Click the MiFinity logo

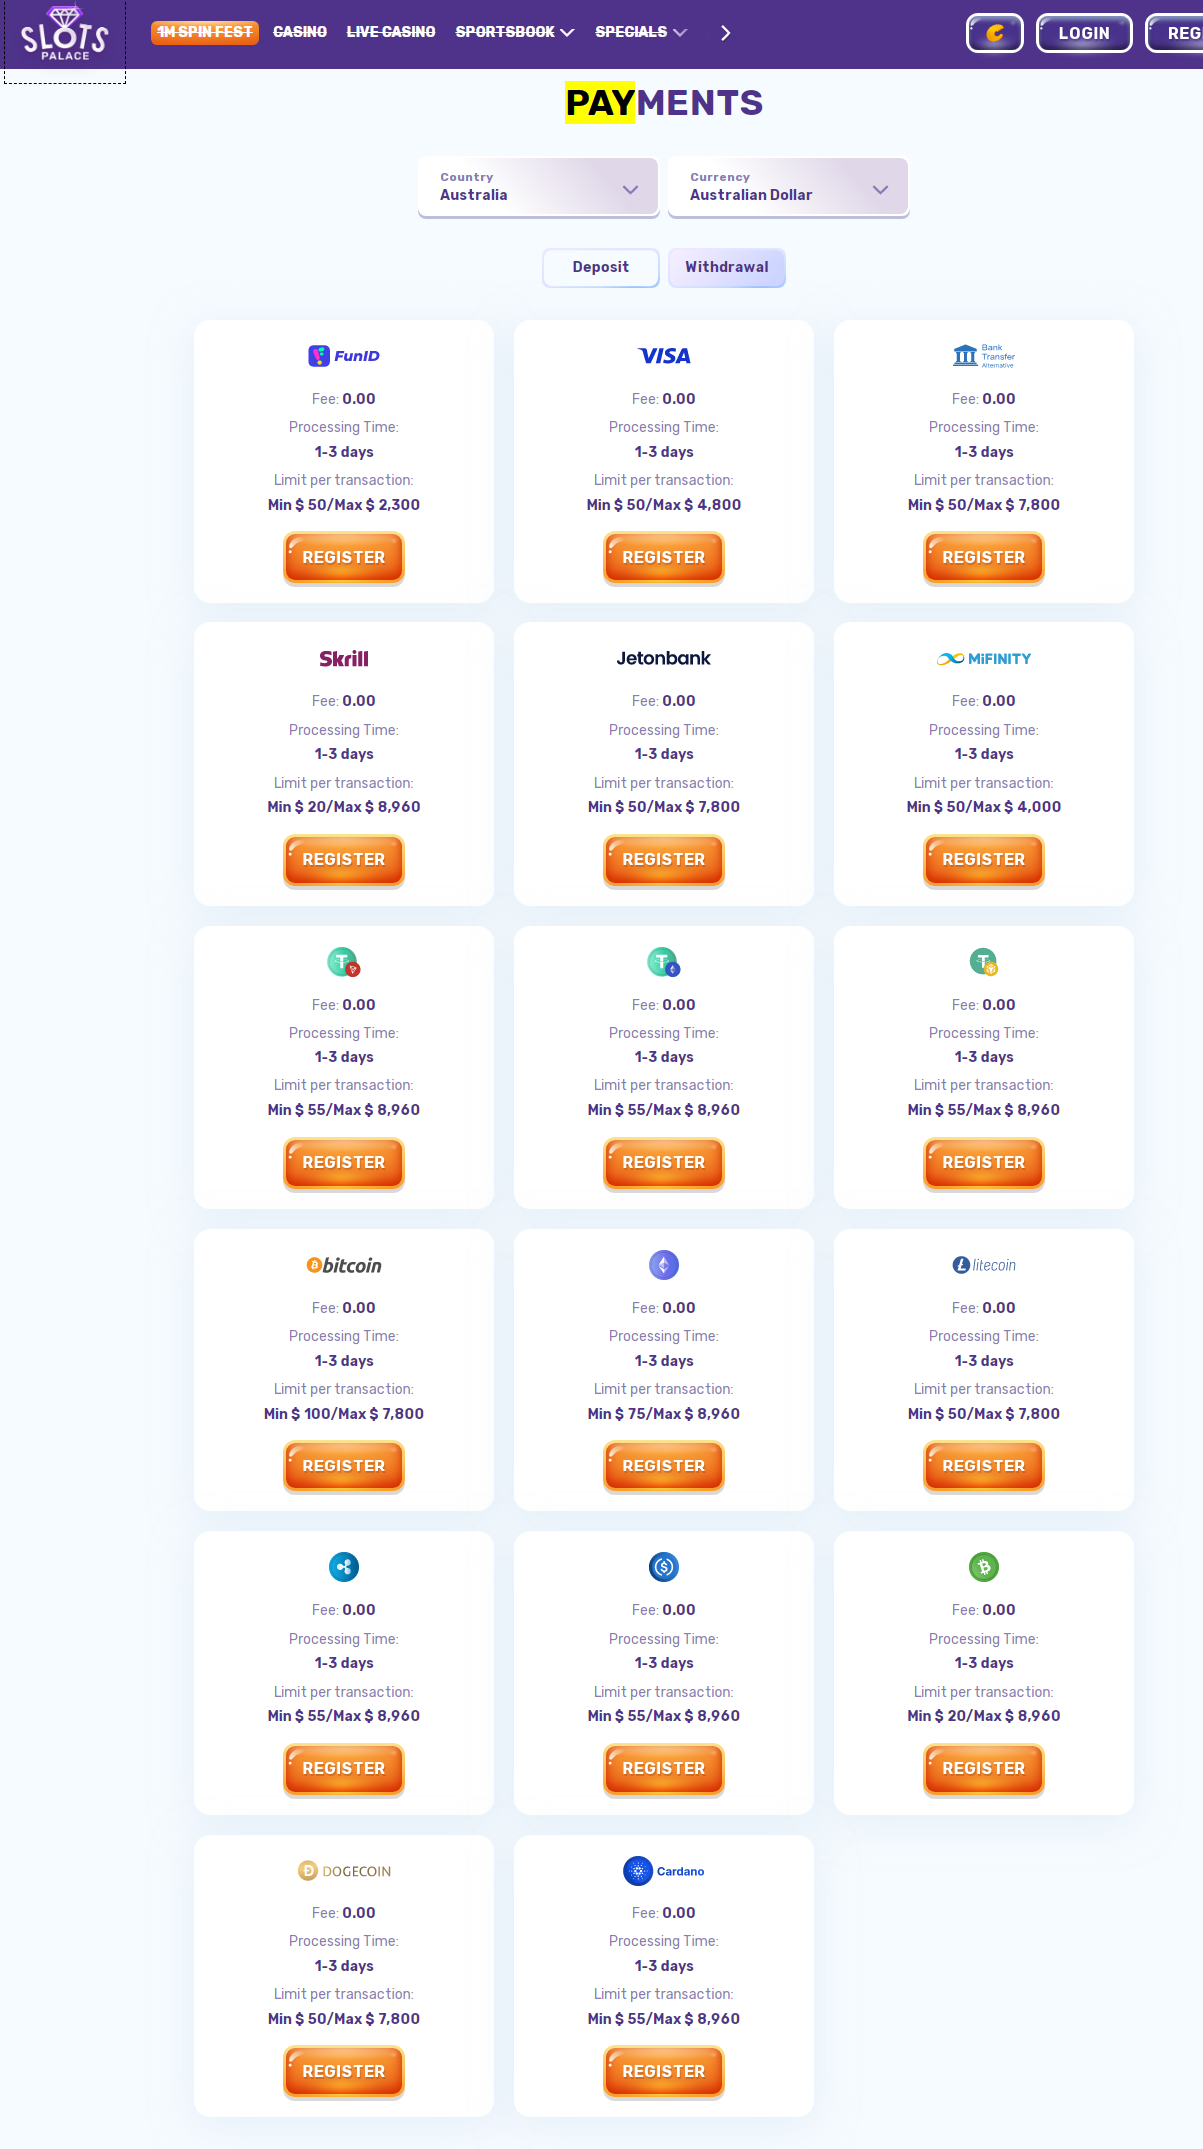pyautogui.click(x=984, y=659)
